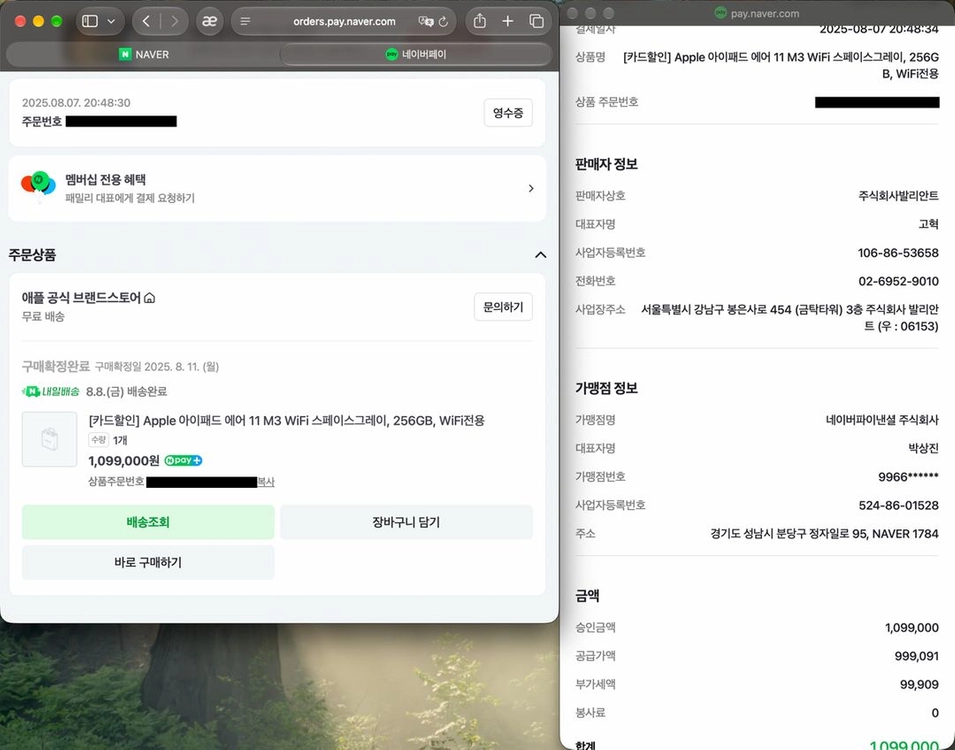Click the 내일배송 delivery badge
This screenshot has width=955, height=750.
click(51, 391)
